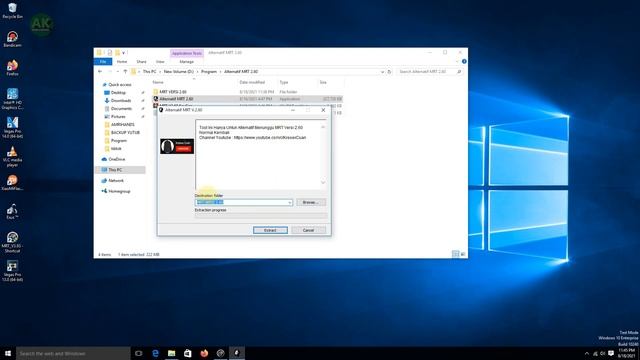
Task: Click the Explorer search box
Action: tap(430, 71)
